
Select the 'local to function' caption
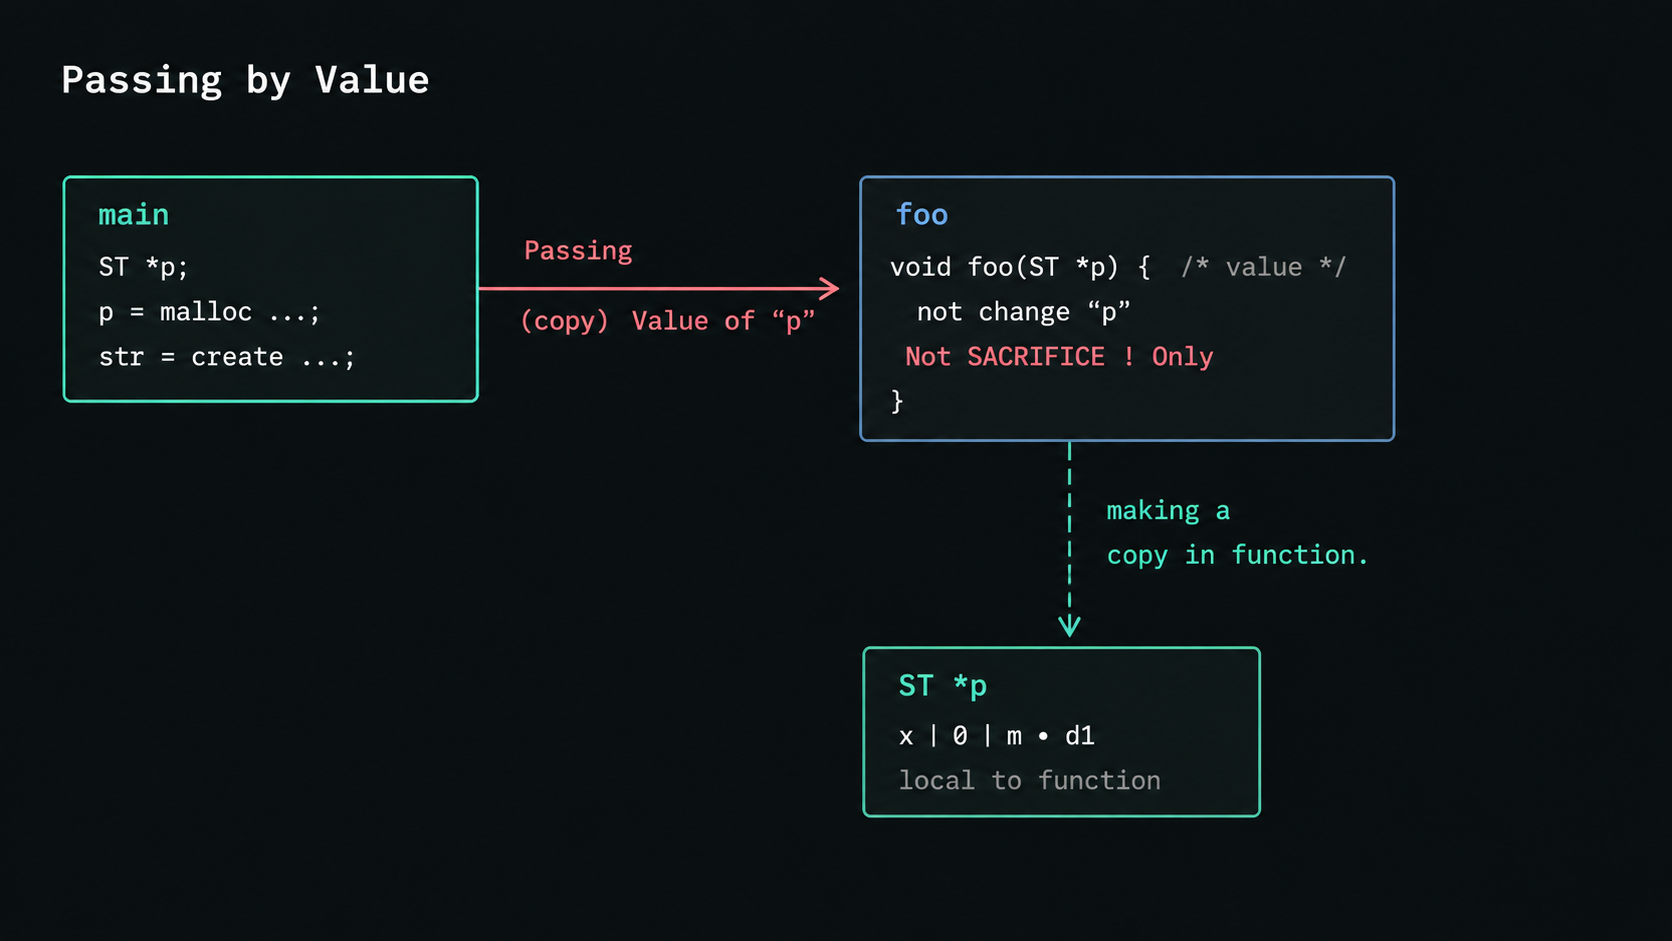pos(1029,780)
